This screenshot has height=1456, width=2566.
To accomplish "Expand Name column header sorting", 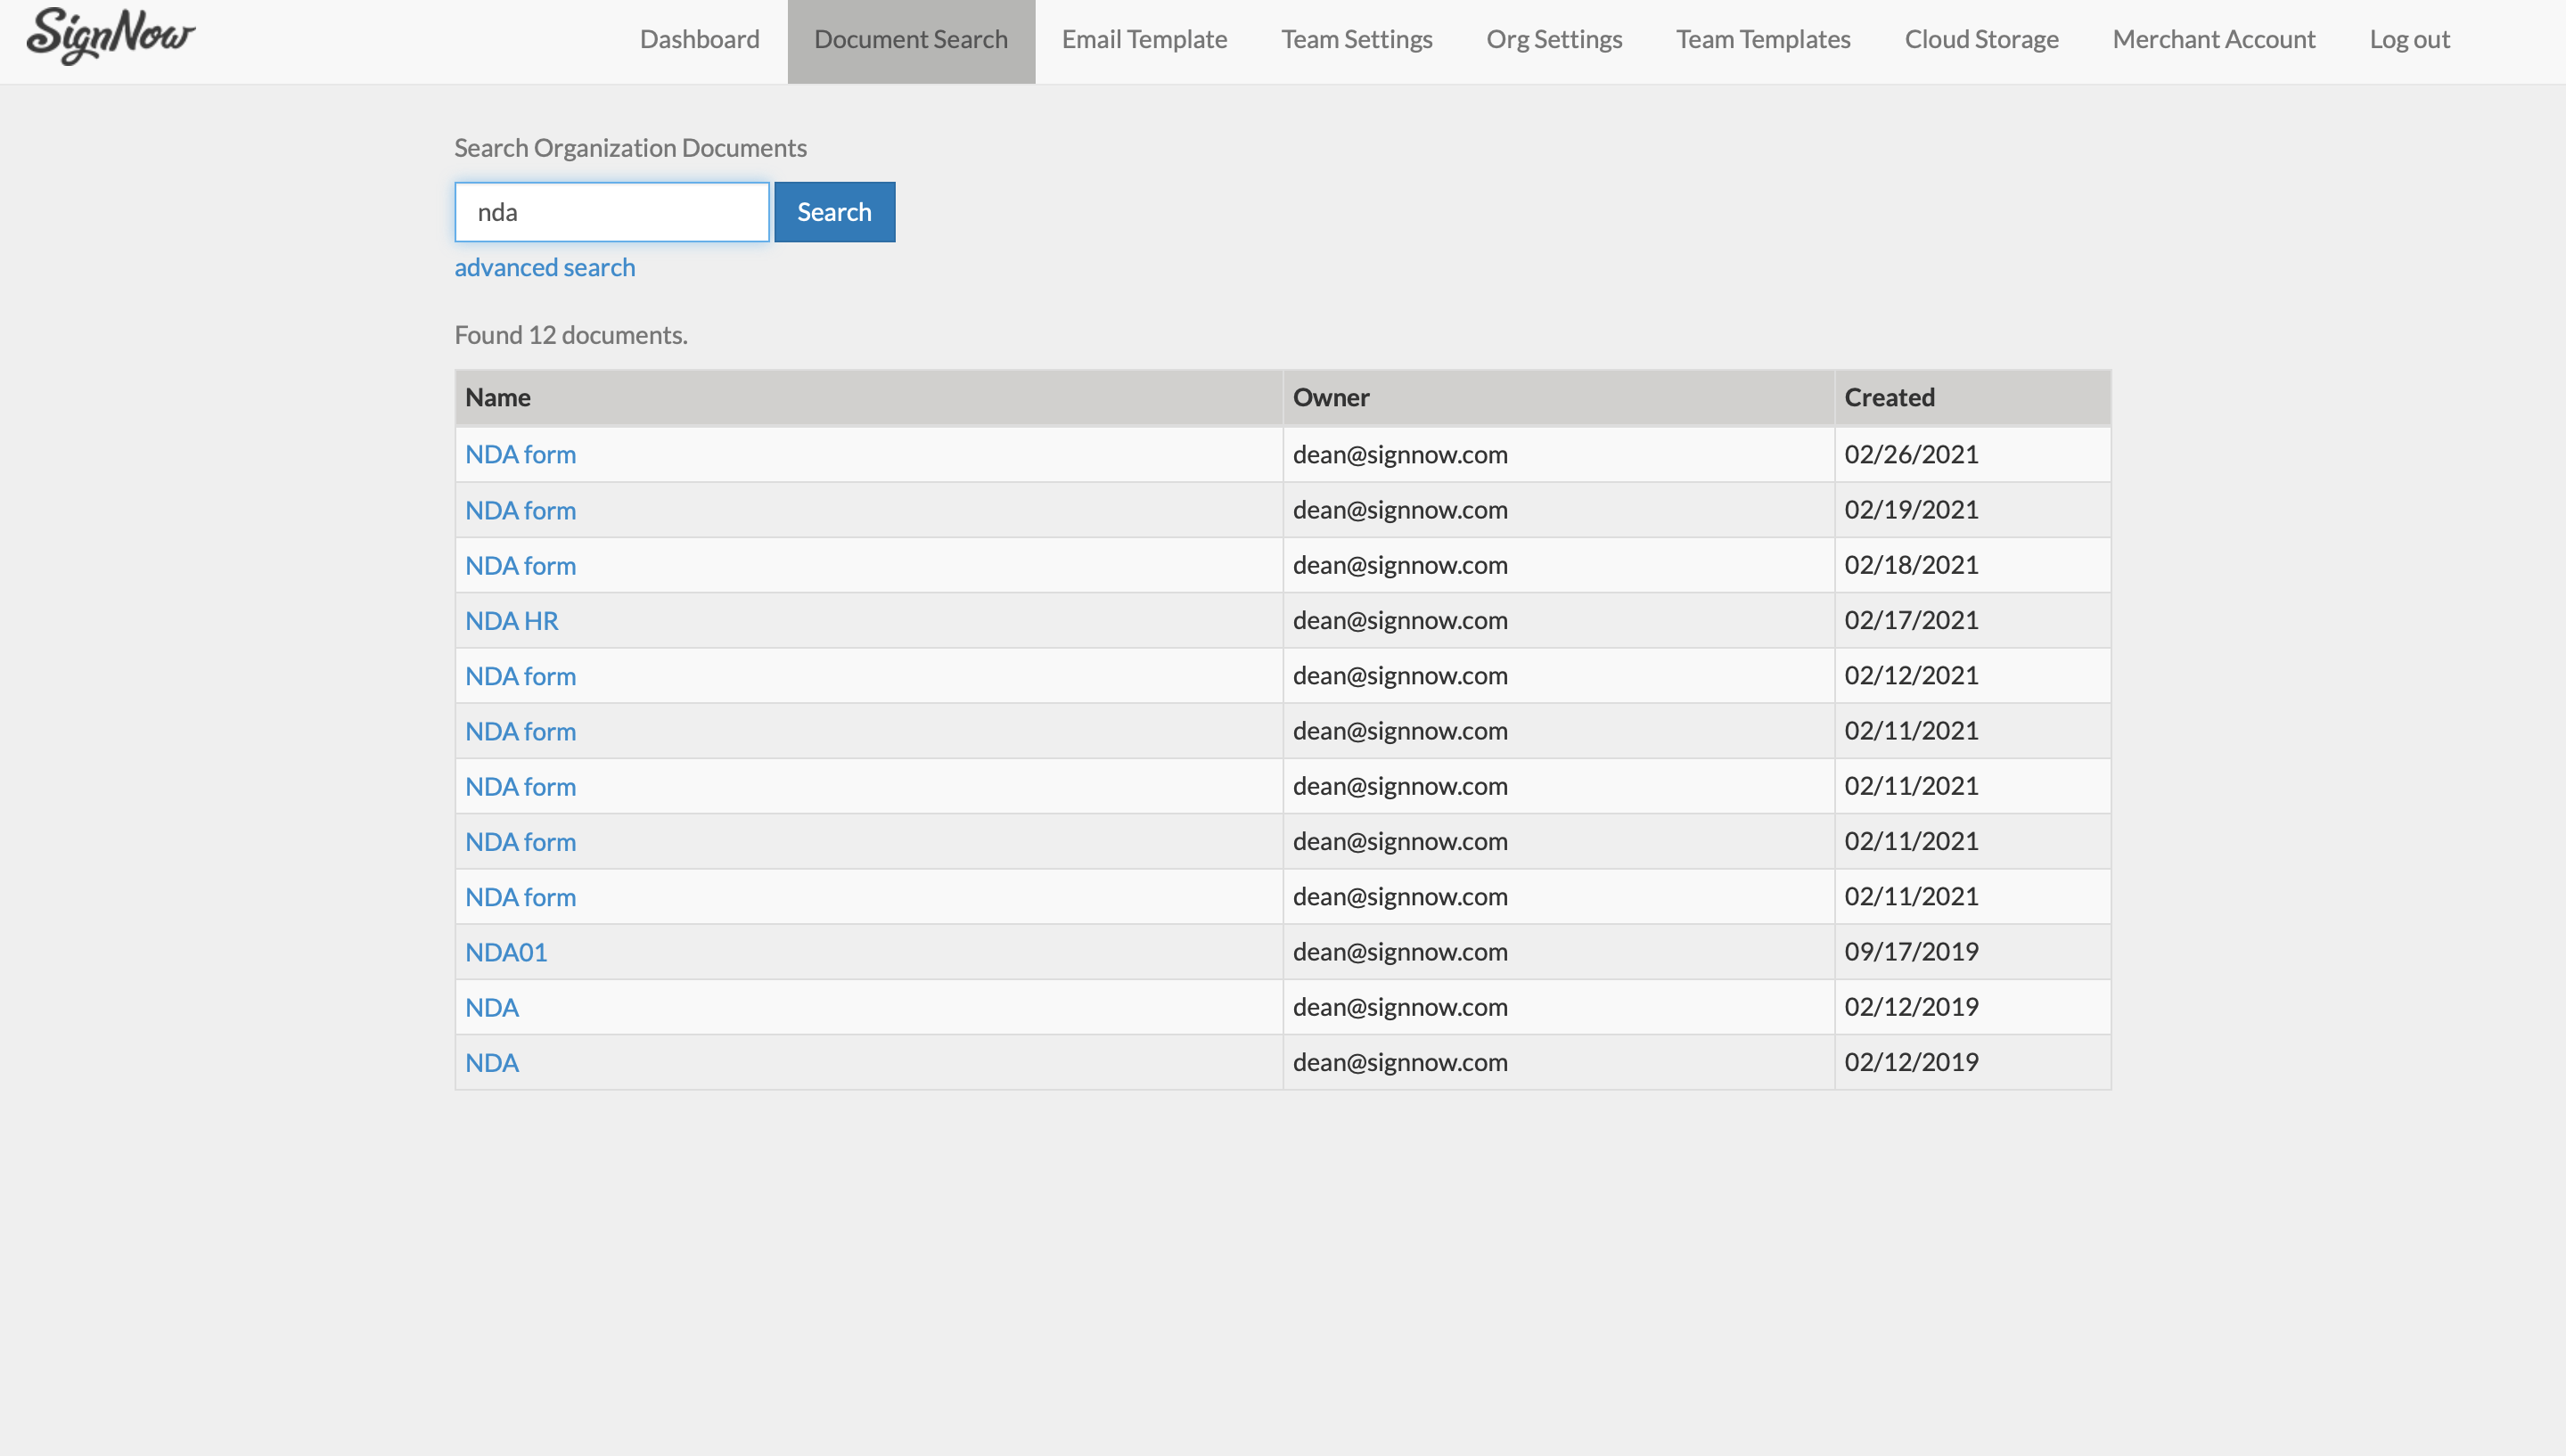I will (499, 397).
